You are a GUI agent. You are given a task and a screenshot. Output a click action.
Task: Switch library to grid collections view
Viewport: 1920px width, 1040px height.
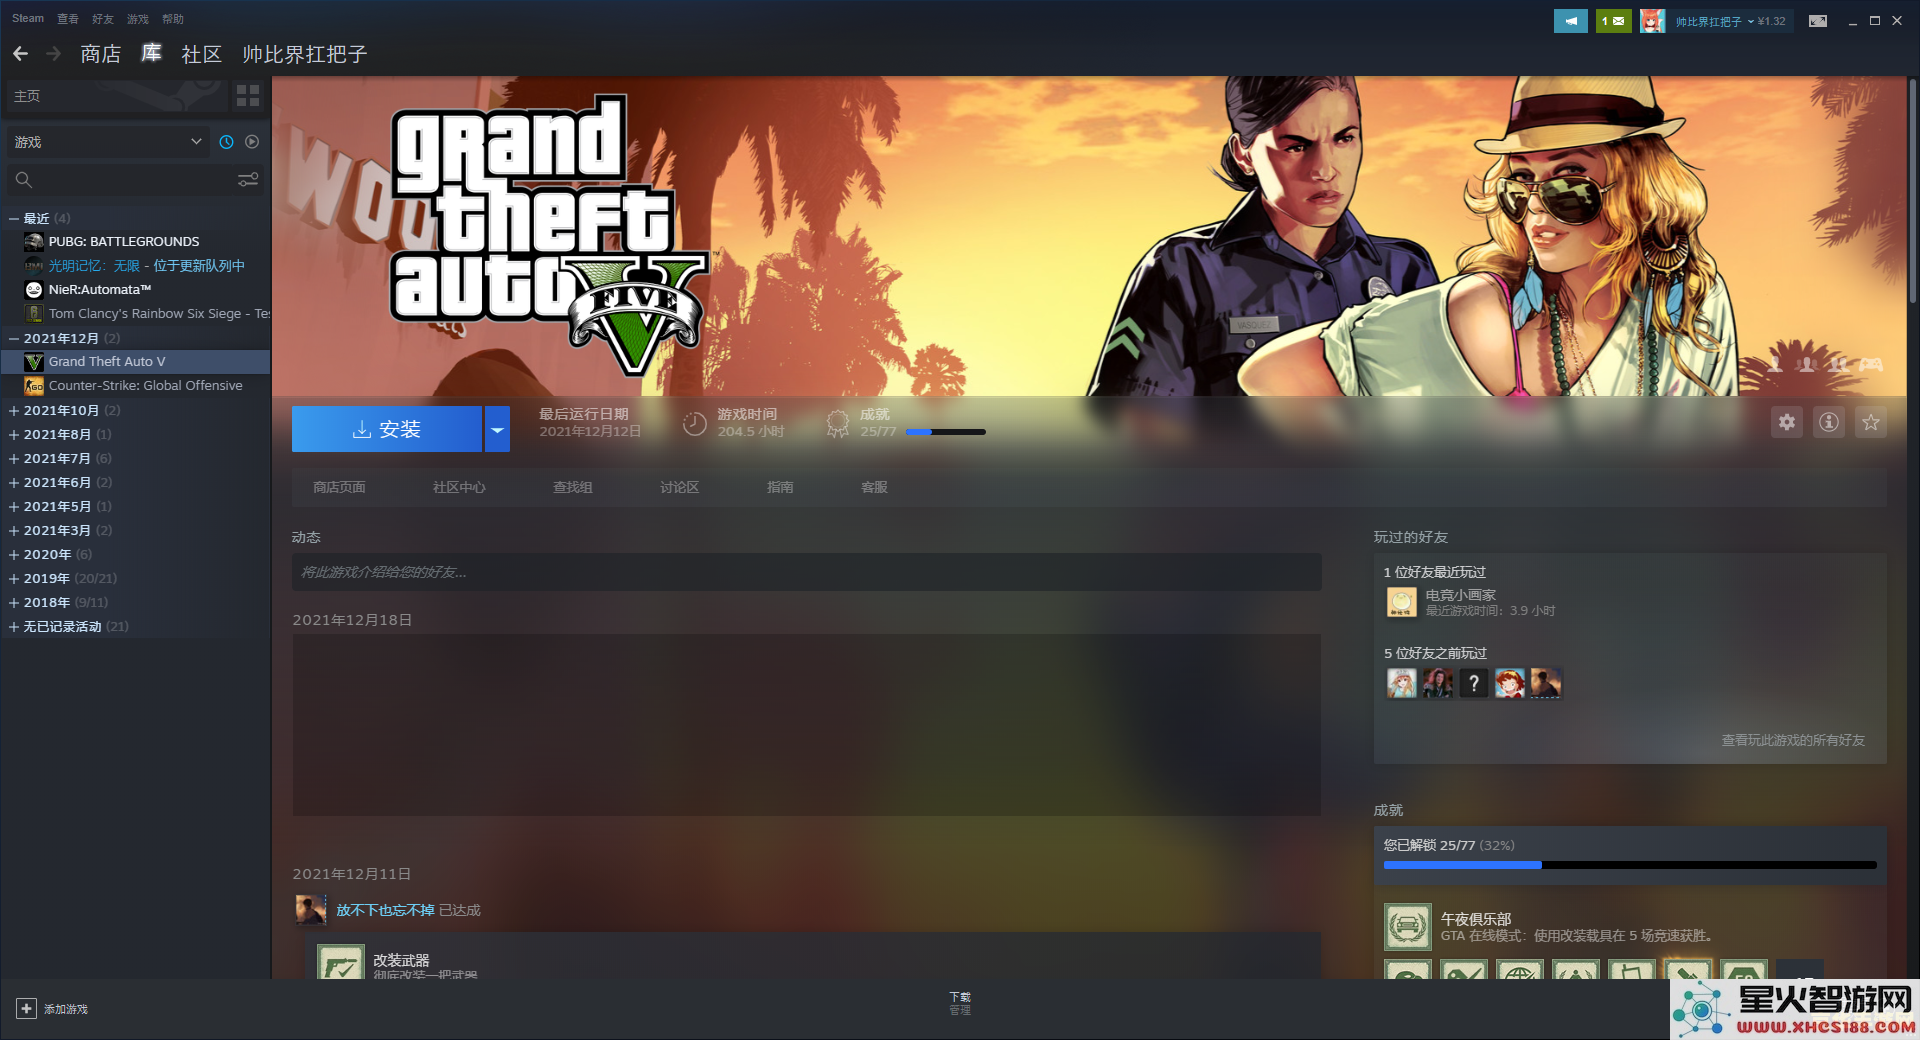(x=247, y=96)
